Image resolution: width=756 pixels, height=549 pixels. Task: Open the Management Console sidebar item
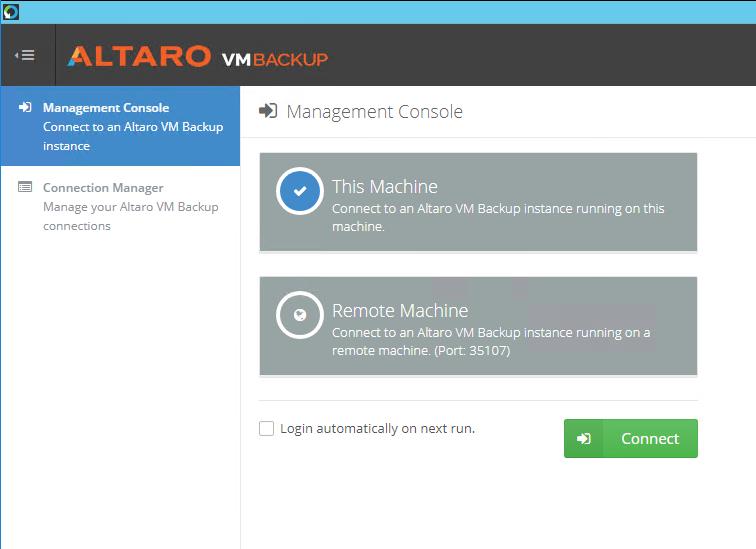[120, 126]
